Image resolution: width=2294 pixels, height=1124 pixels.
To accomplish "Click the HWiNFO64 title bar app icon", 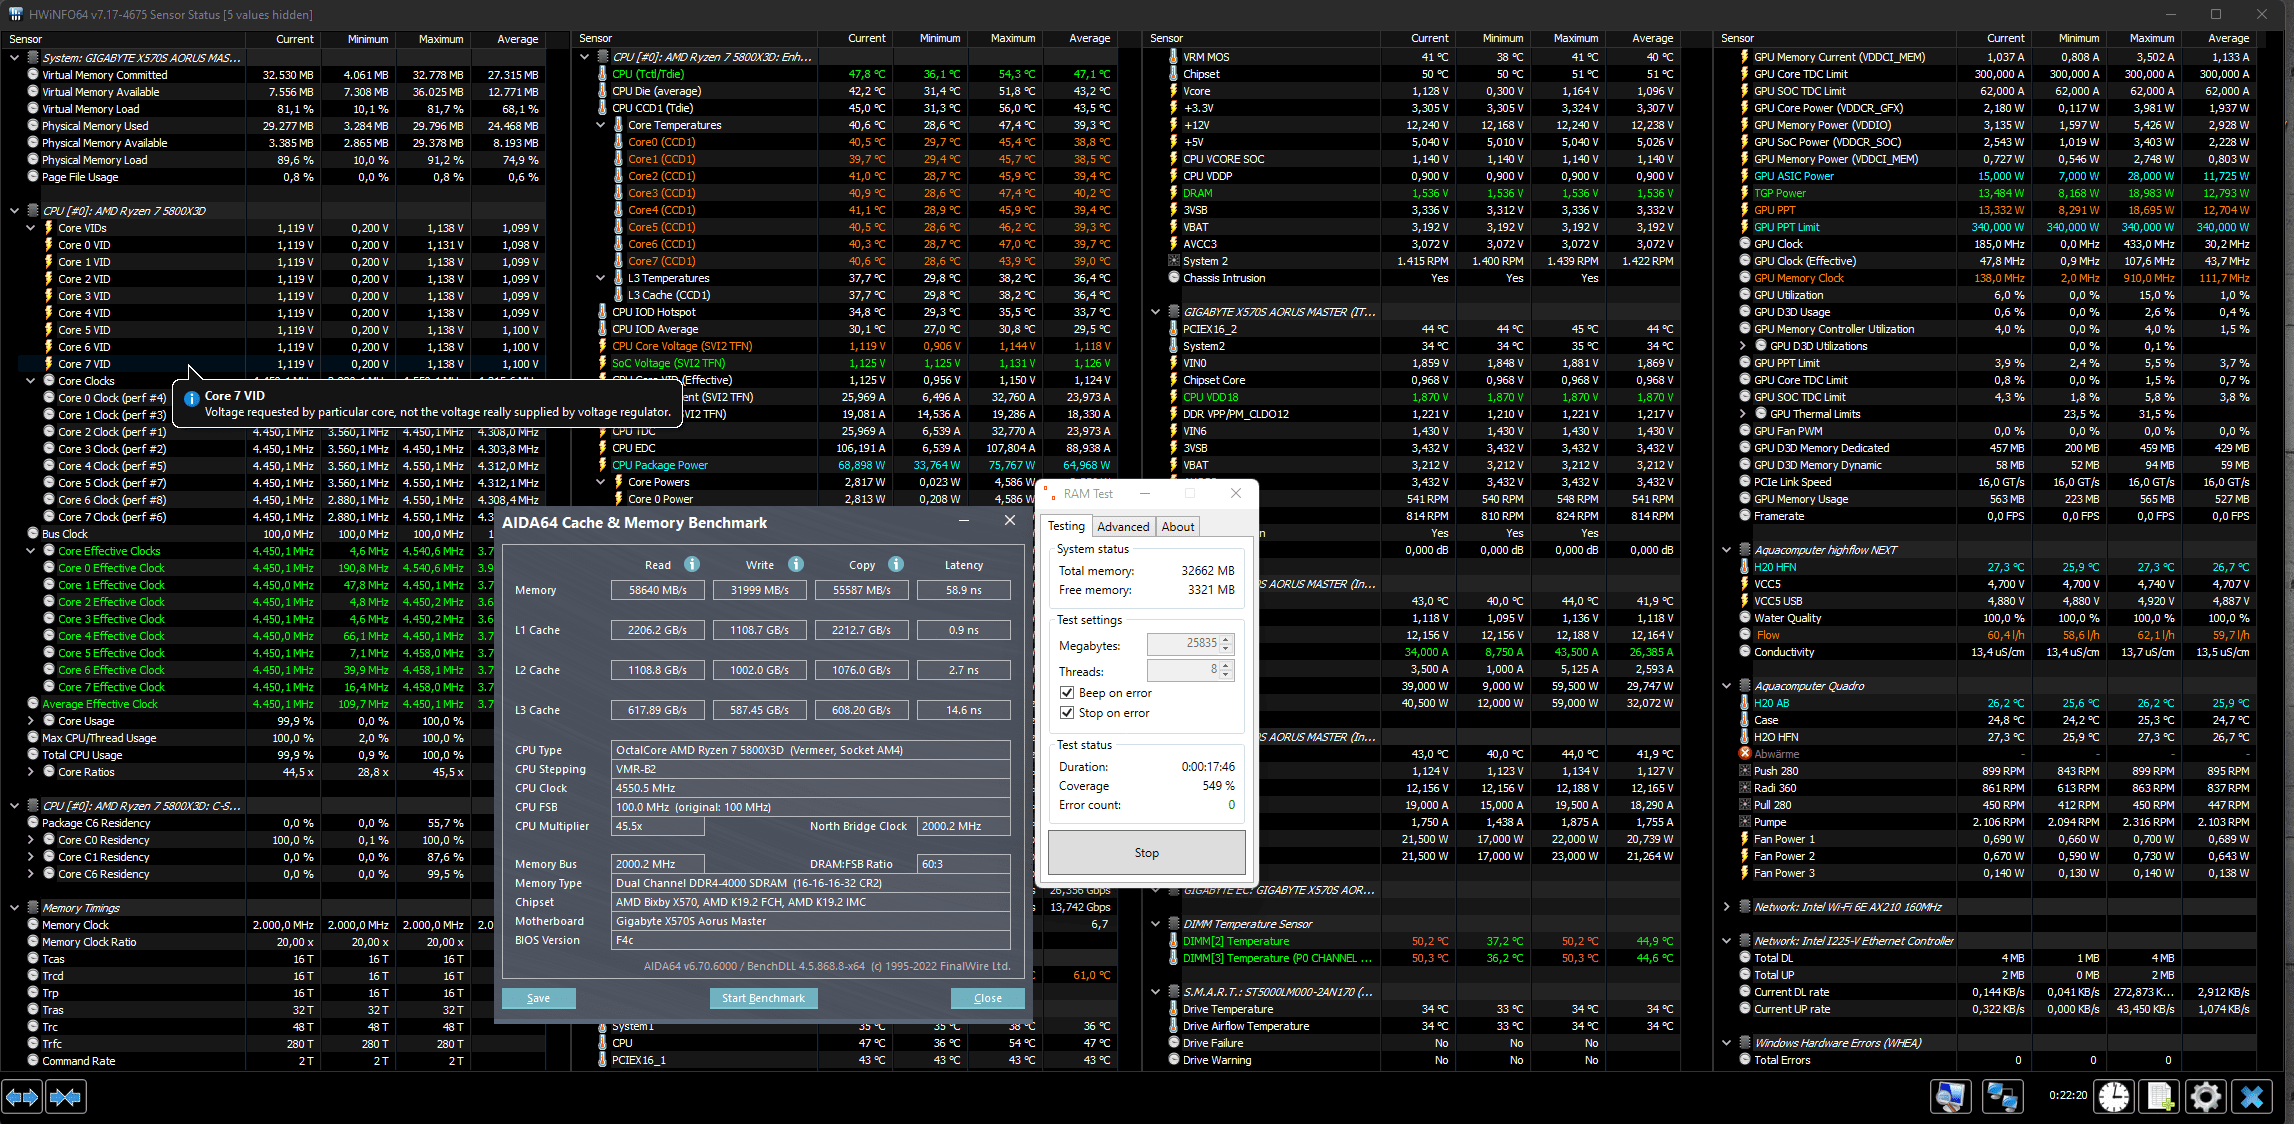I will [15, 14].
